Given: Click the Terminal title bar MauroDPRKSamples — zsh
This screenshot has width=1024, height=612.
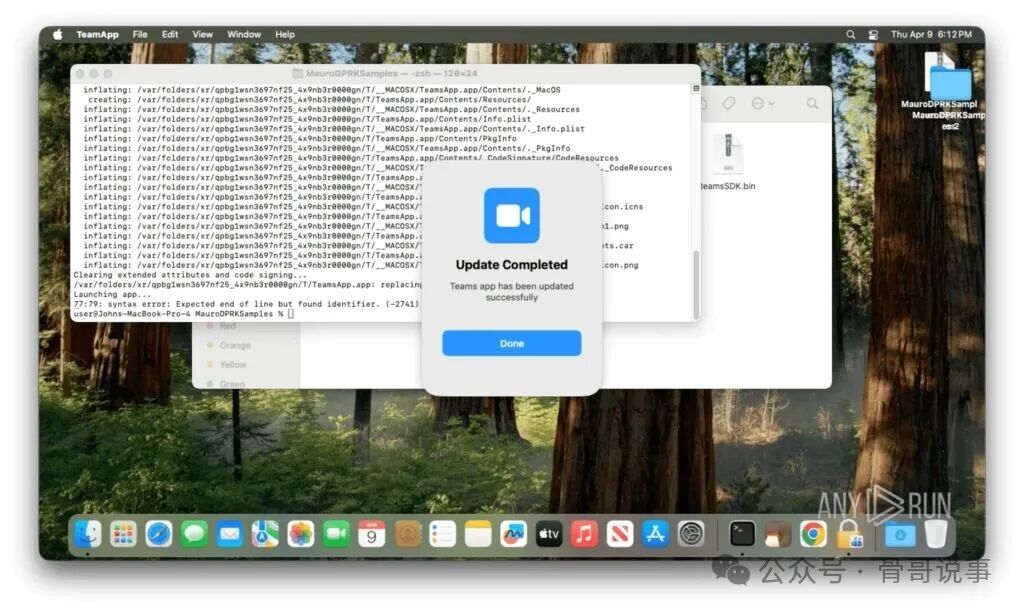Looking at the screenshot, I should point(385,74).
